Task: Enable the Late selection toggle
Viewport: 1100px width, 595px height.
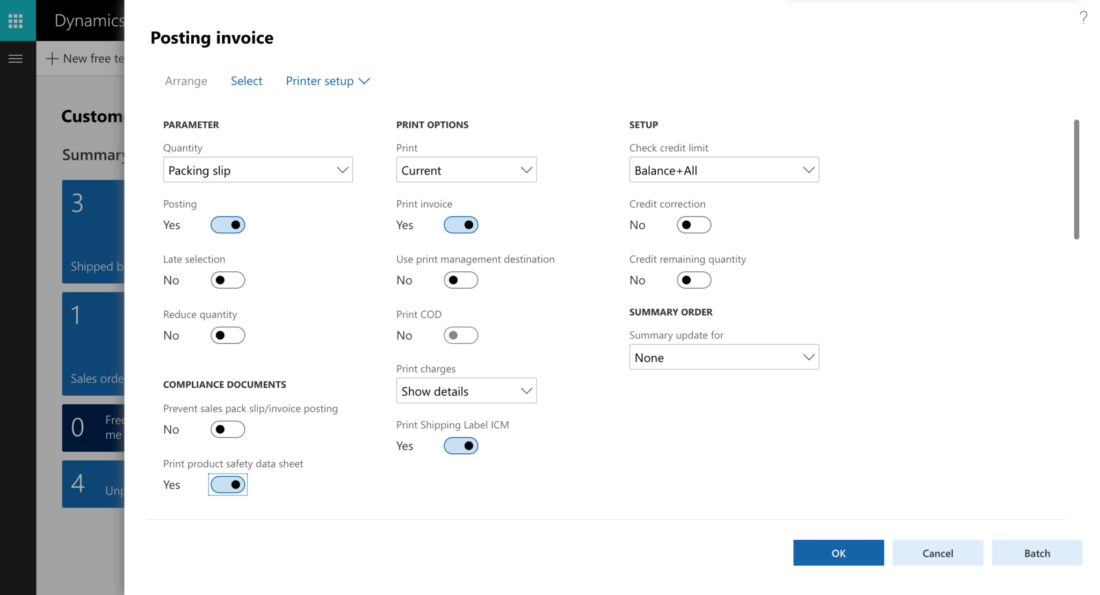Action: pos(228,280)
